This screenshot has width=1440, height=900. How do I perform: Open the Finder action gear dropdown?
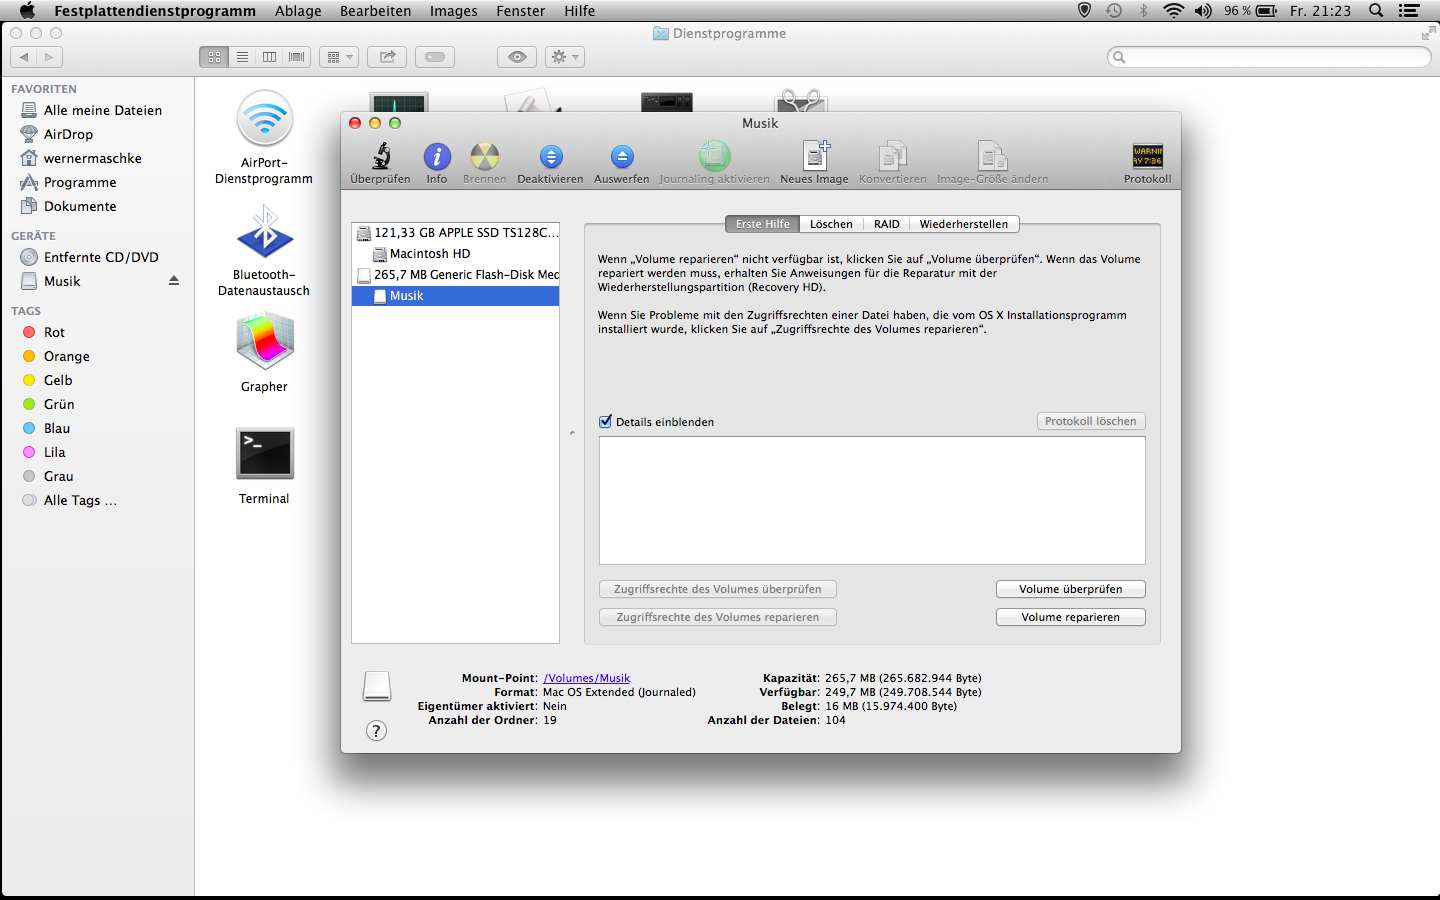pyautogui.click(x=564, y=57)
